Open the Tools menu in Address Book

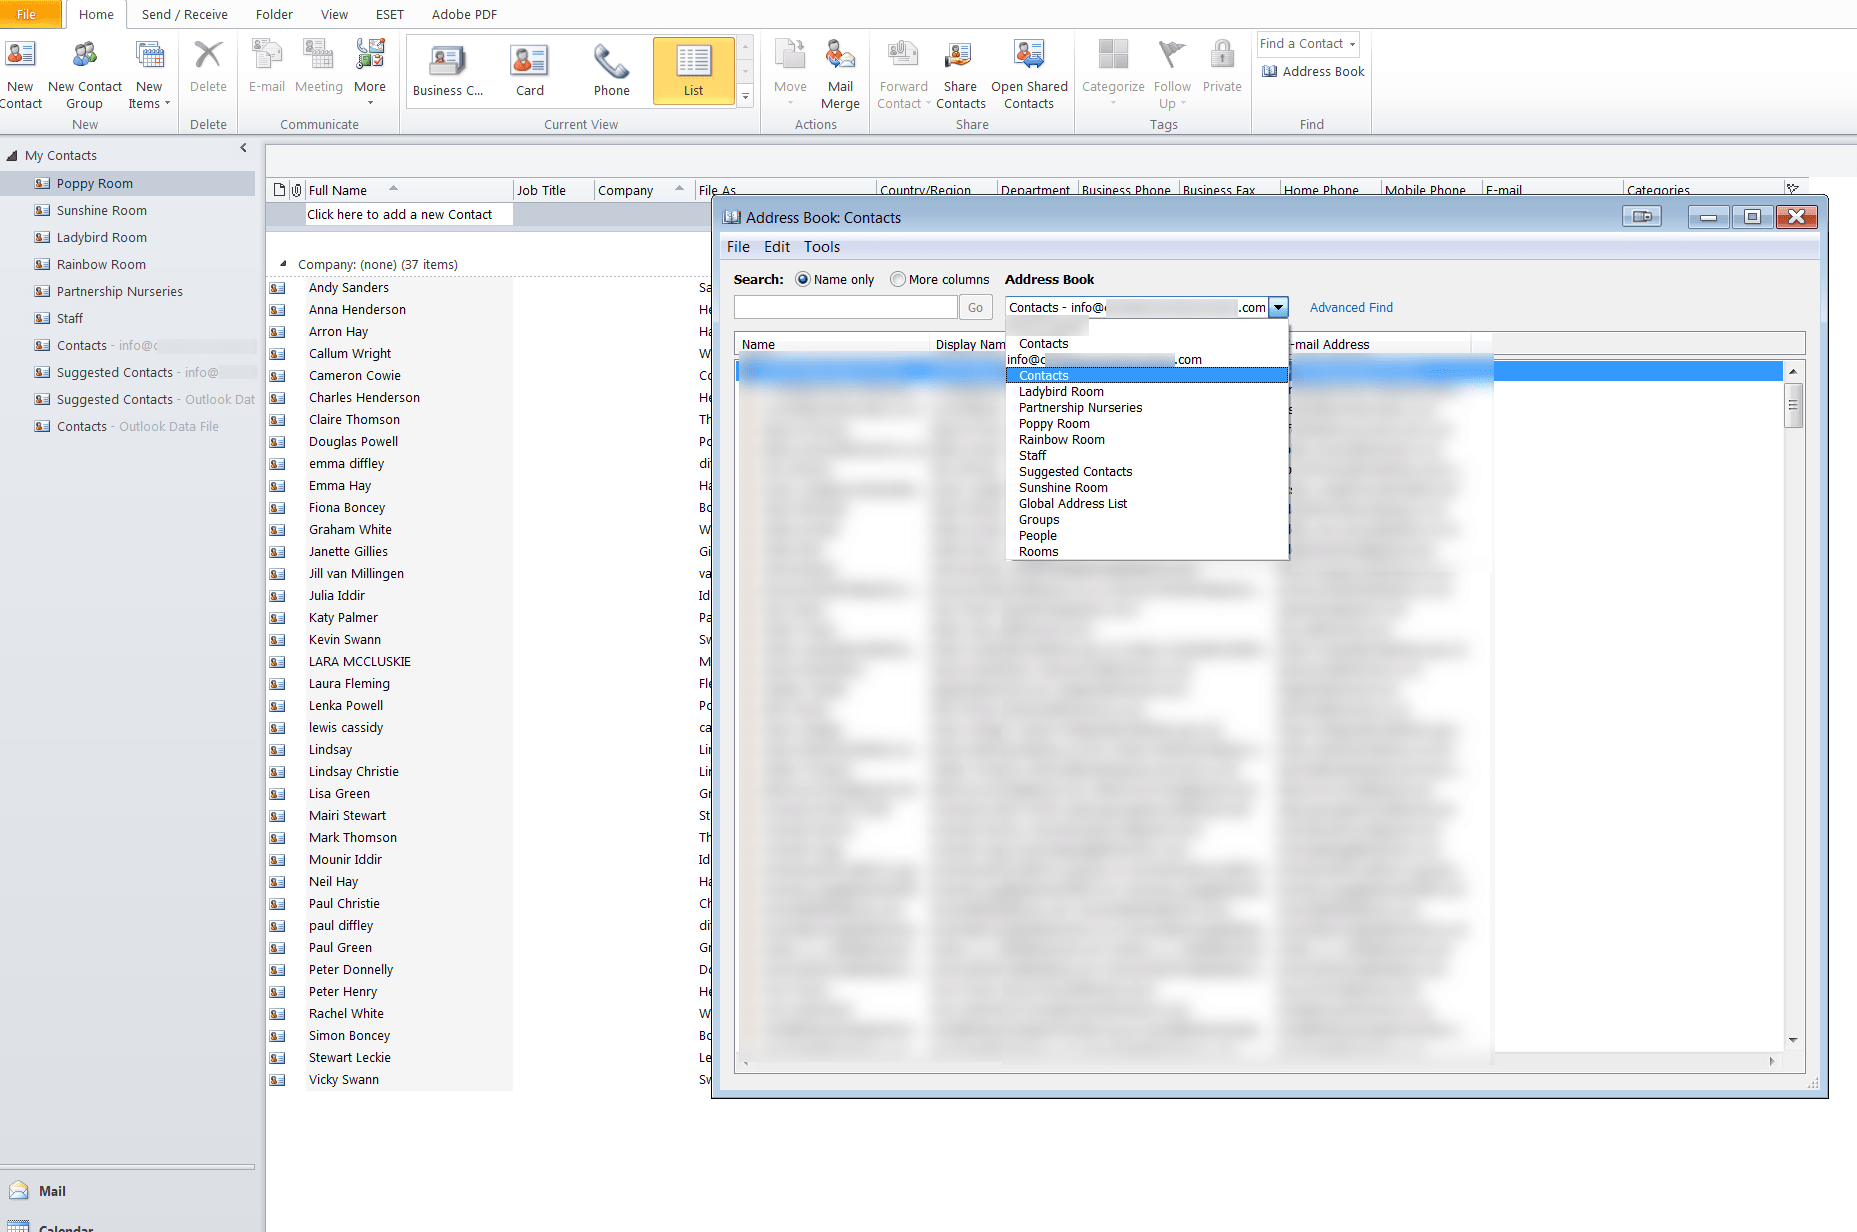tap(821, 246)
